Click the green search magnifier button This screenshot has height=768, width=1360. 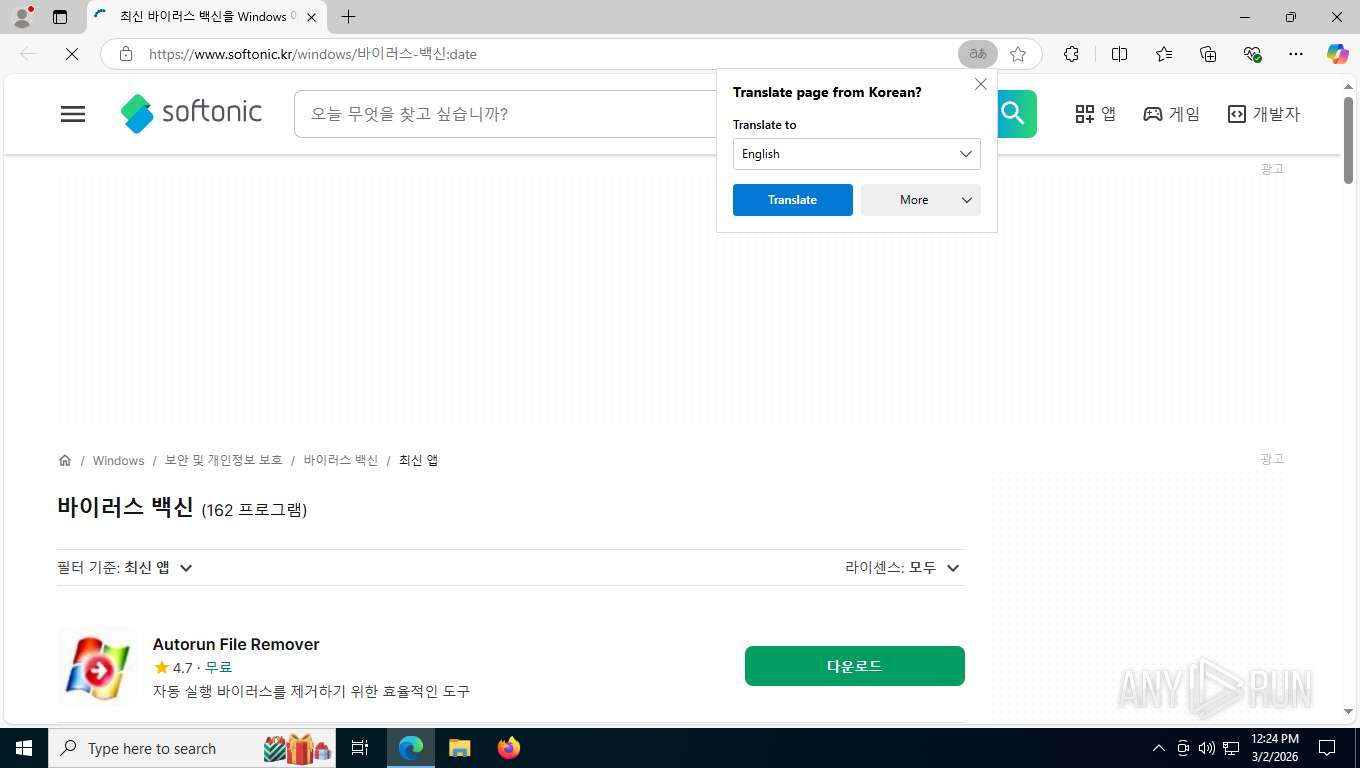(1014, 114)
